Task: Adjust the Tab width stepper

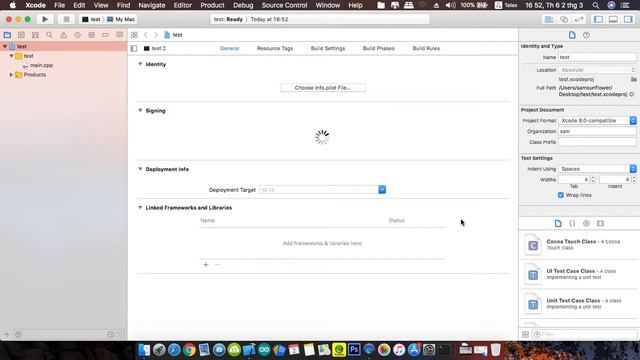Action: [x=593, y=180]
